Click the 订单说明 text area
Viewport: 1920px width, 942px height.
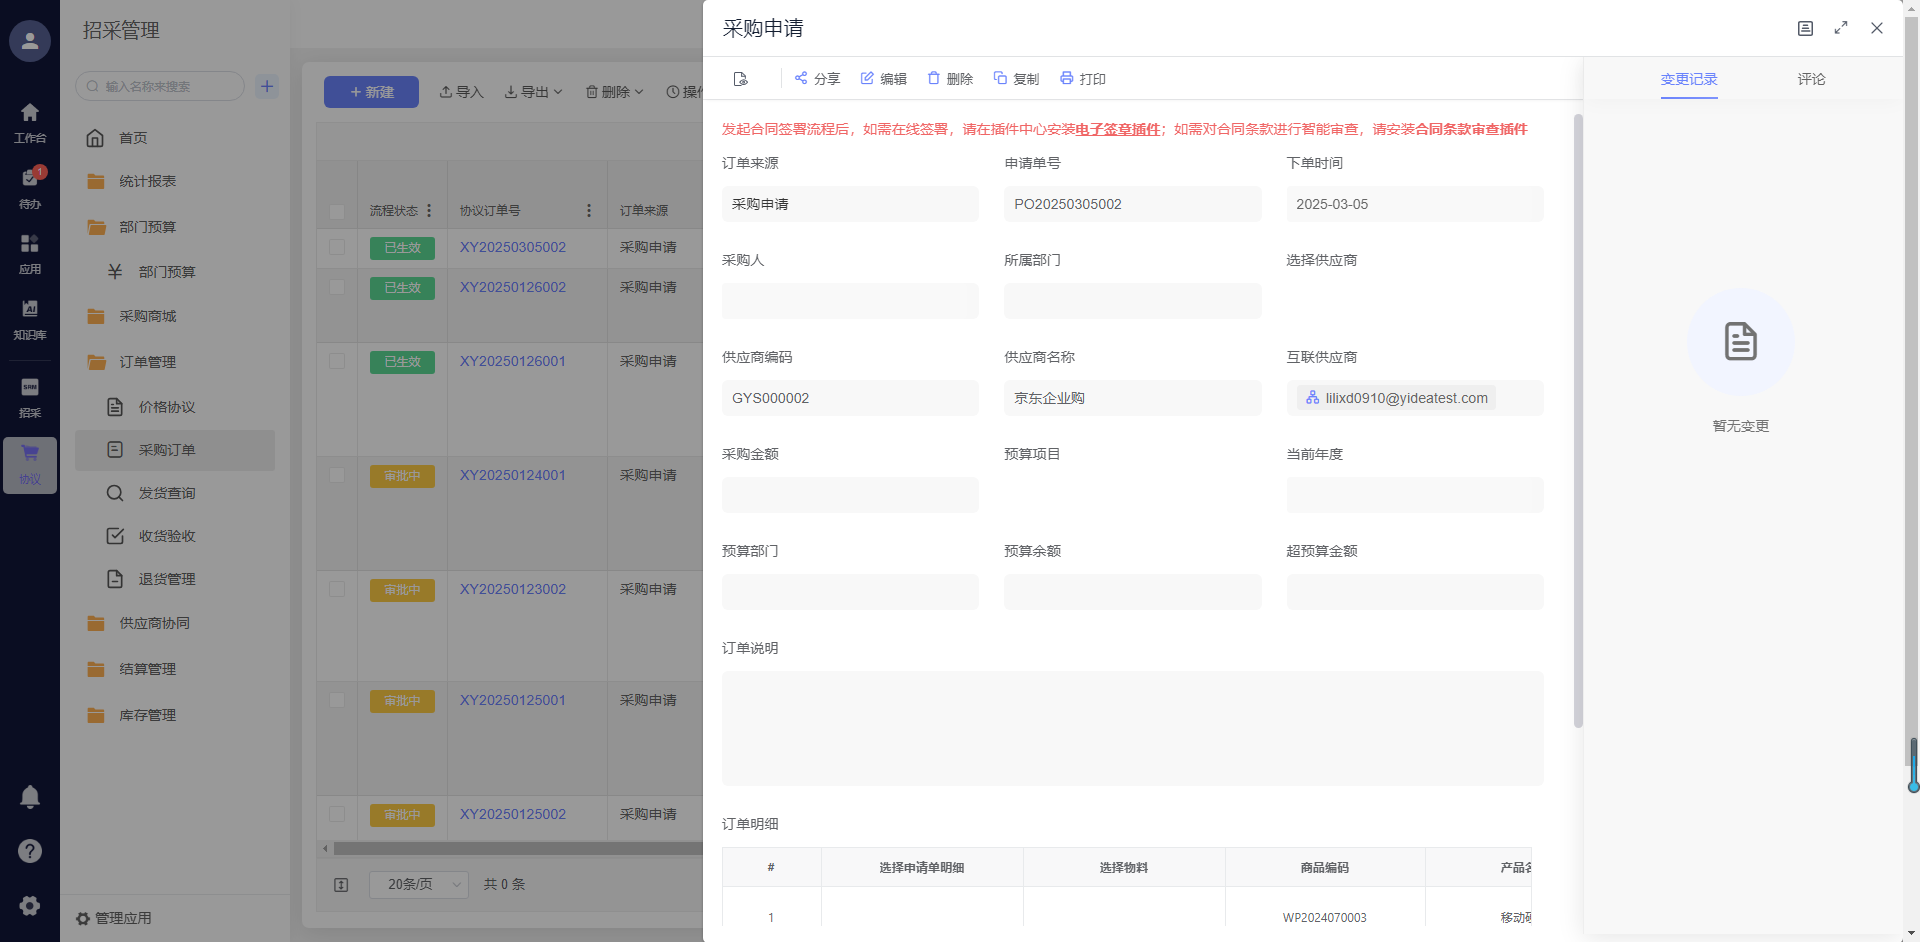(x=1132, y=728)
